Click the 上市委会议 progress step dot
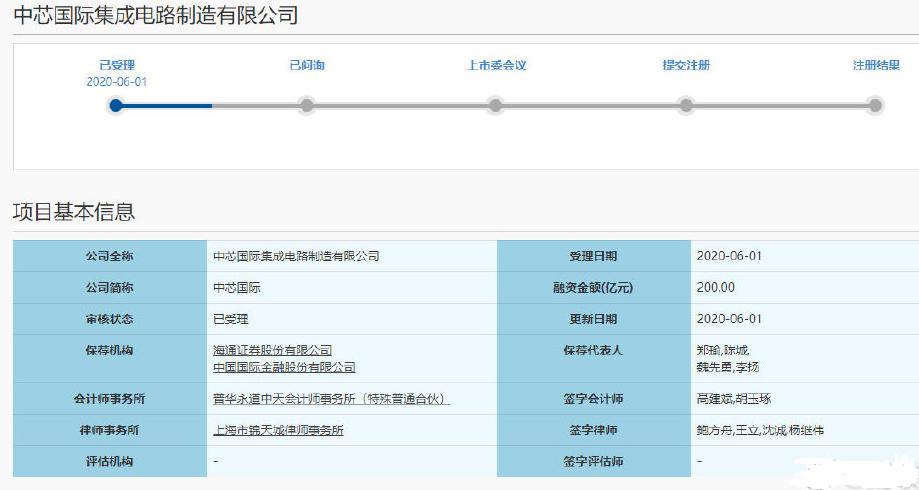The width and height of the screenshot is (919, 490). click(496, 106)
